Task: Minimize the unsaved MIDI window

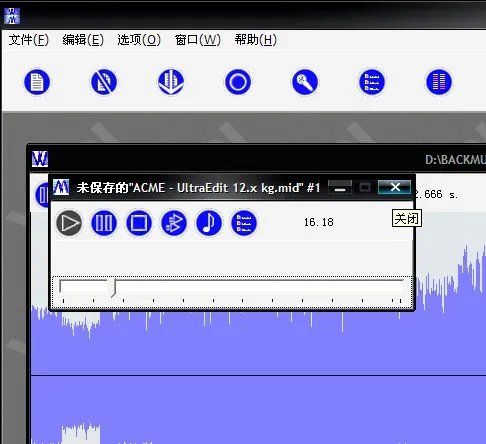Action: pos(340,187)
